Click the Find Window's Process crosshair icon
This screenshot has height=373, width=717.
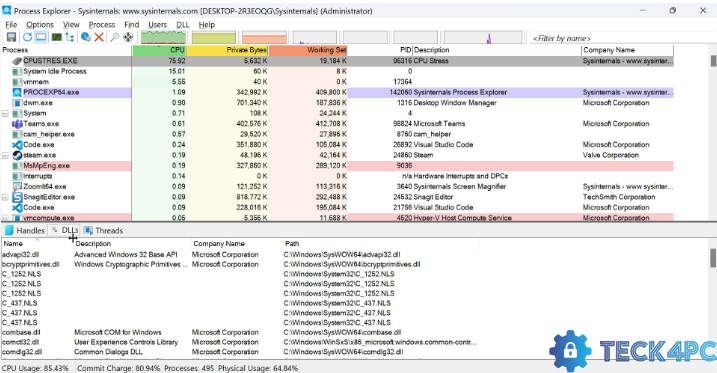click(x=128, y=37)
